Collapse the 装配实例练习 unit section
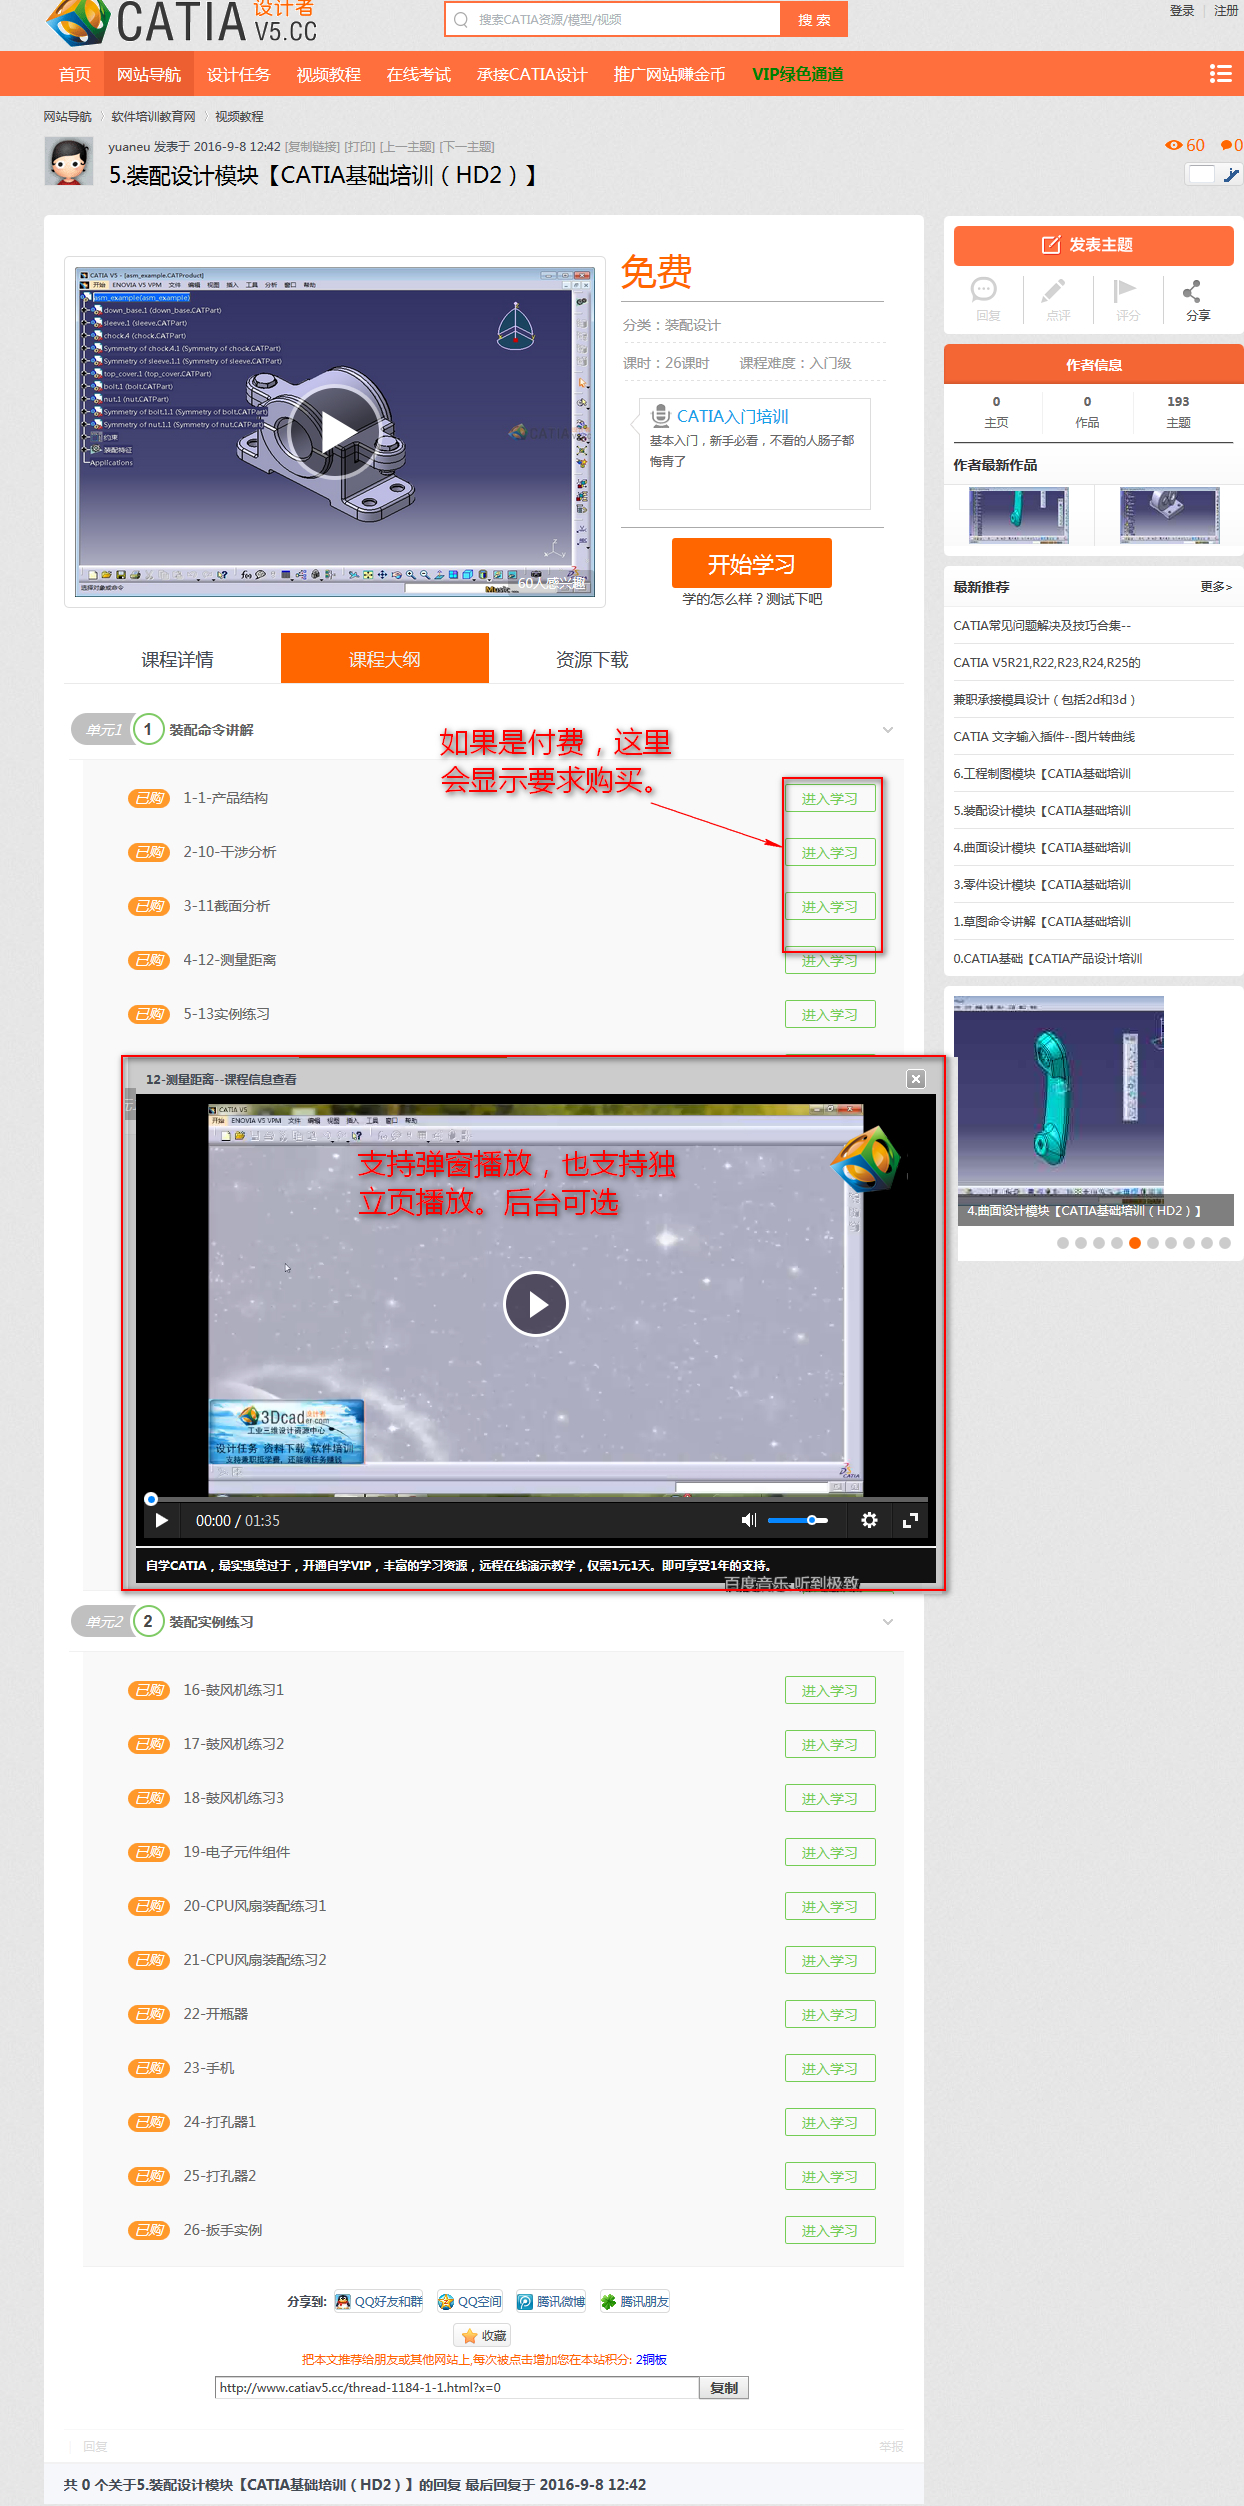This screenshot has width=1244, height=2506. point(888,1622)
